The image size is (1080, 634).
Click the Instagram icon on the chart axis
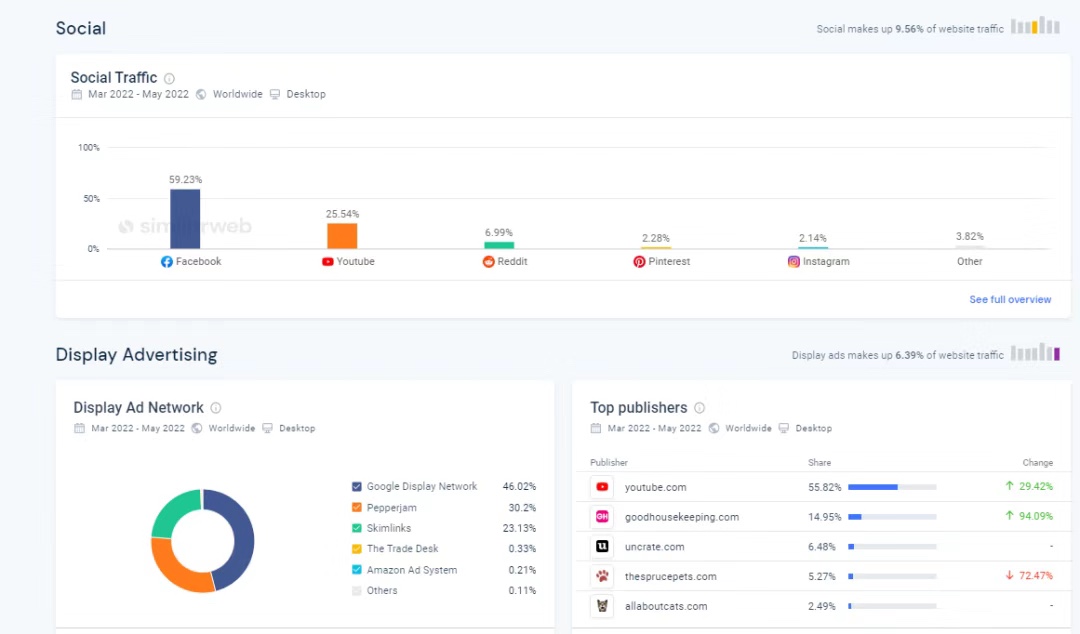point(794,262)
